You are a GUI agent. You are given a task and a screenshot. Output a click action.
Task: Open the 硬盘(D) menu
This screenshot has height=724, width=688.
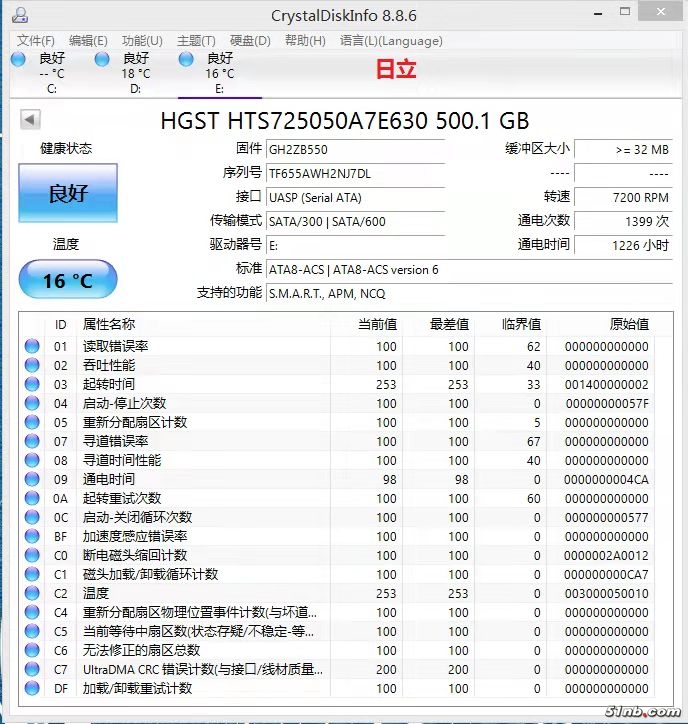[250, 41]
